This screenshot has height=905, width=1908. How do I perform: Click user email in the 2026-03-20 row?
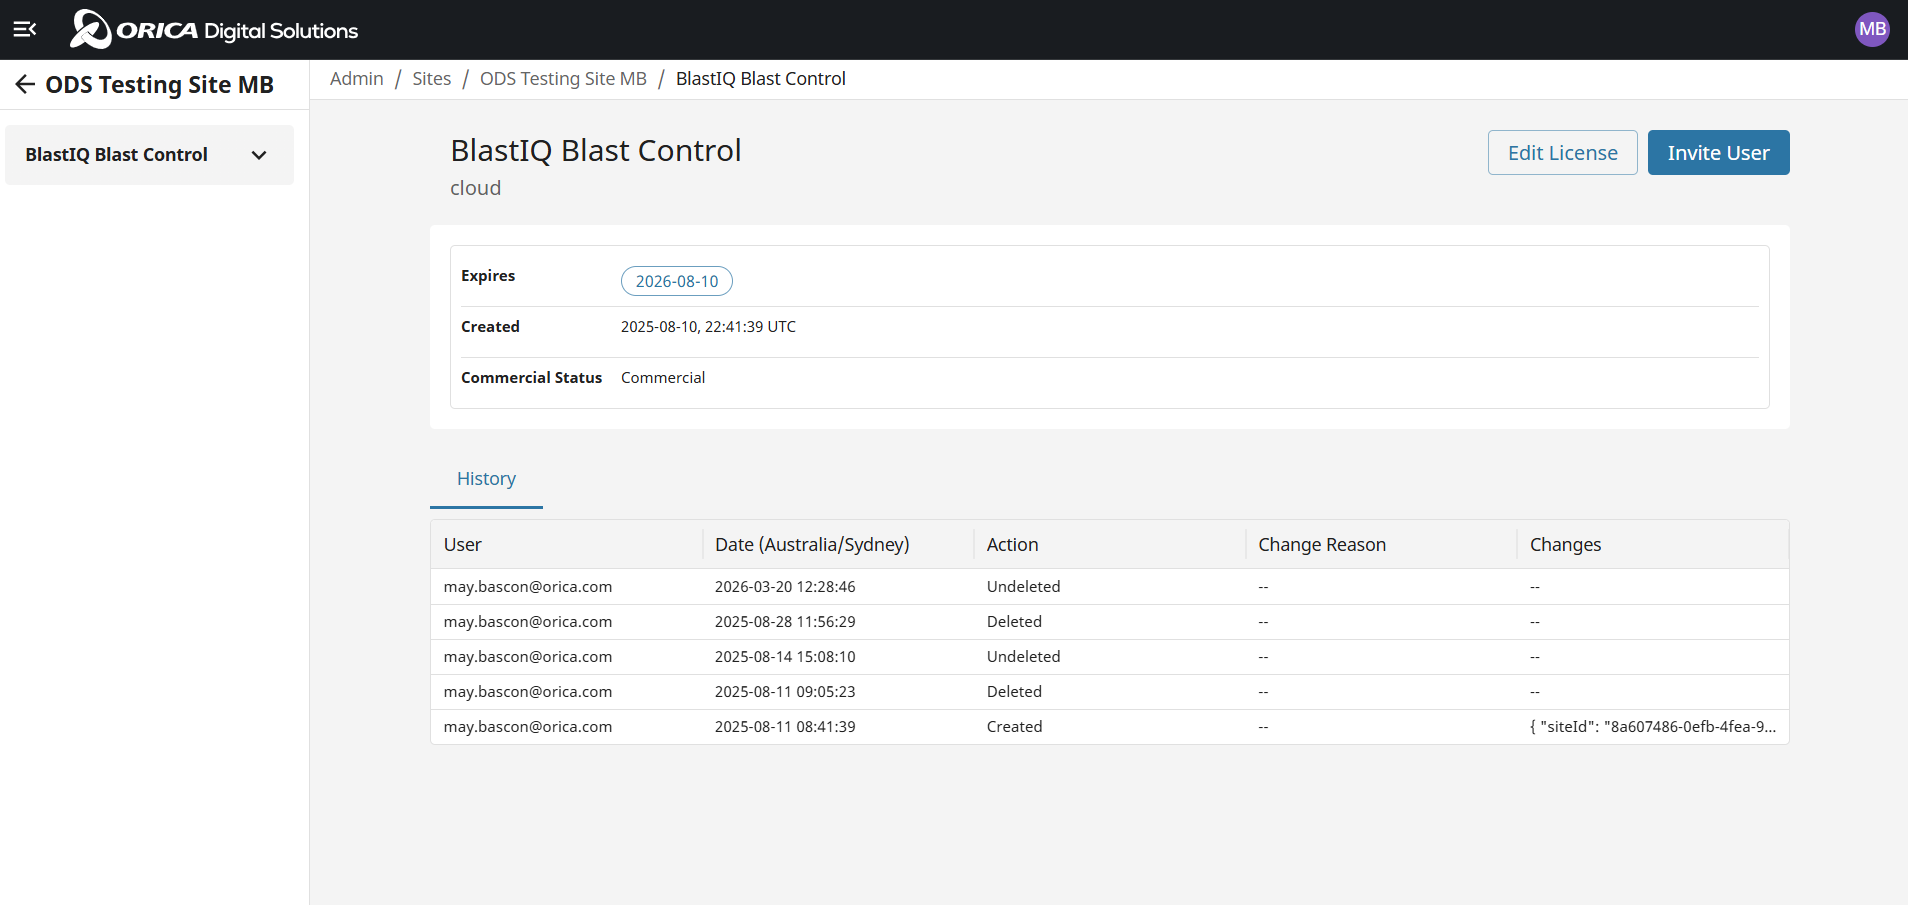528,587
